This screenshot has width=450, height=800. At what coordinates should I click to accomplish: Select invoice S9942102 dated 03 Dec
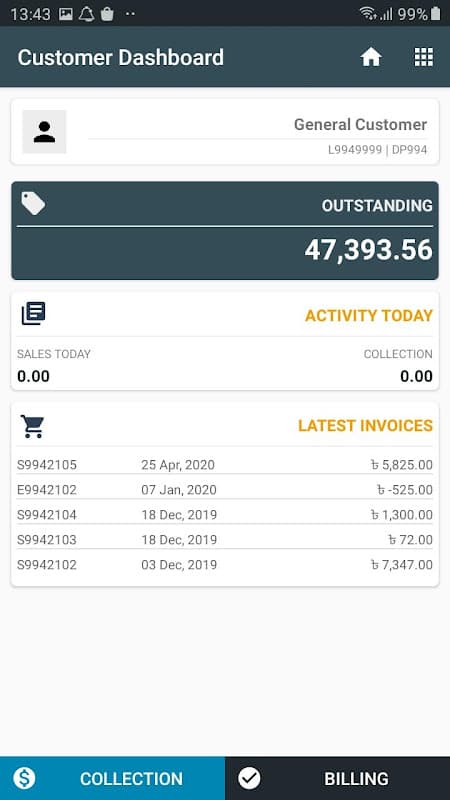(225, 565)
